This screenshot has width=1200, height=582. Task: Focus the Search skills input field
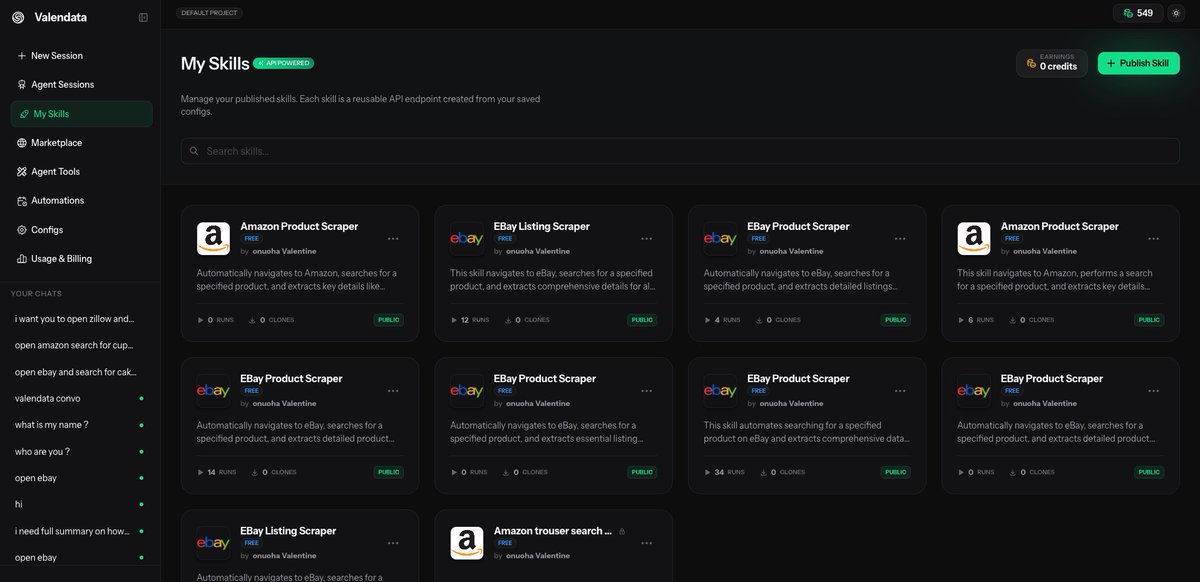pyautogui.click(x=680, y=151)
